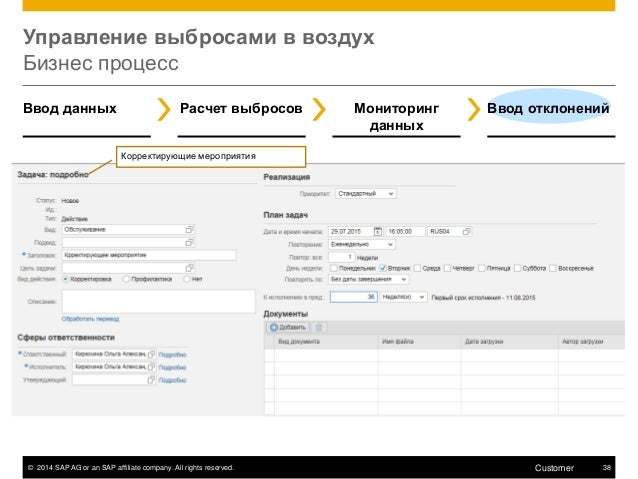Uncheck the Вторник checkbox
Viewport: 638px width, 479px height.
click(x=384, y=268)
